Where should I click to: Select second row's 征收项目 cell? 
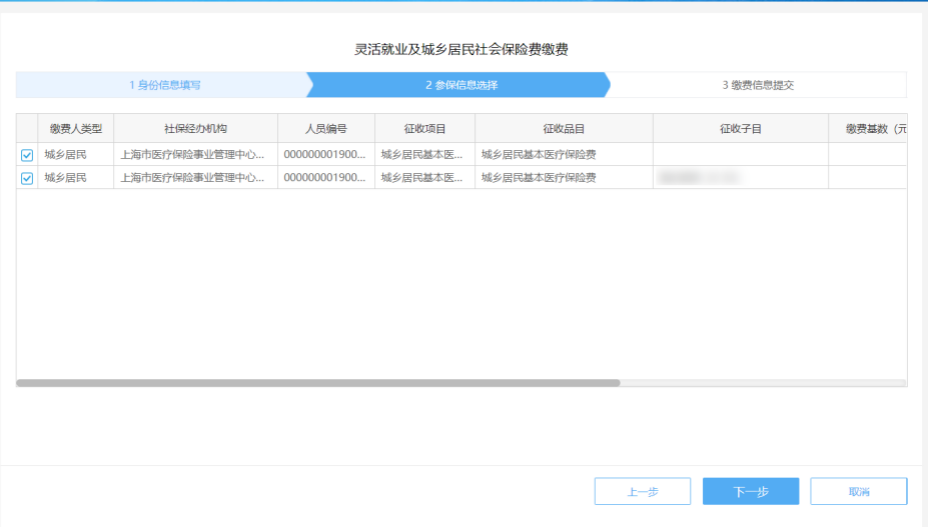(x=422, y=178)
